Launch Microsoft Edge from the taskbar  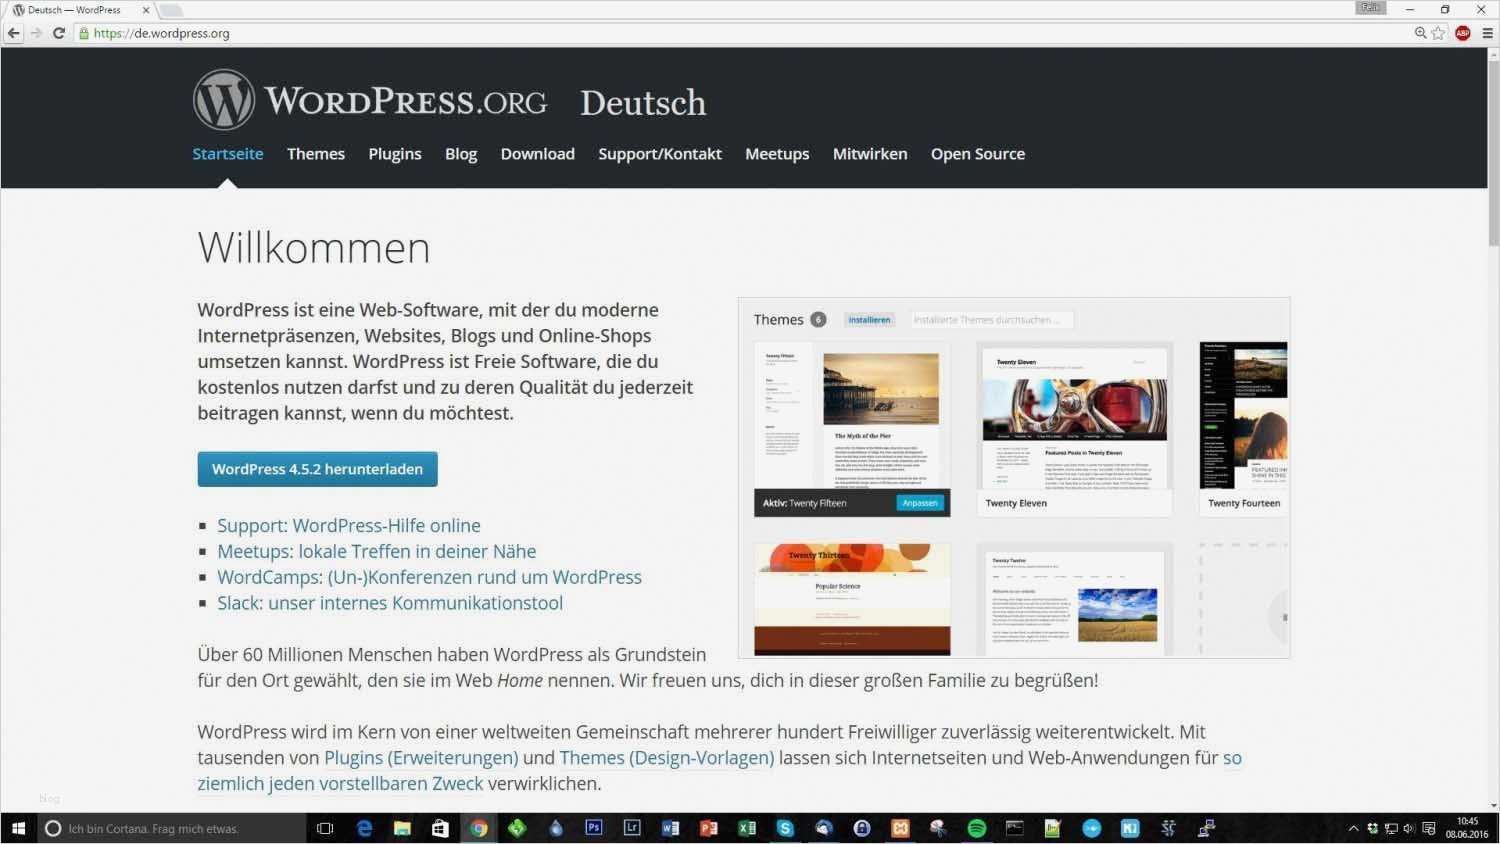[x=364, y=828]
